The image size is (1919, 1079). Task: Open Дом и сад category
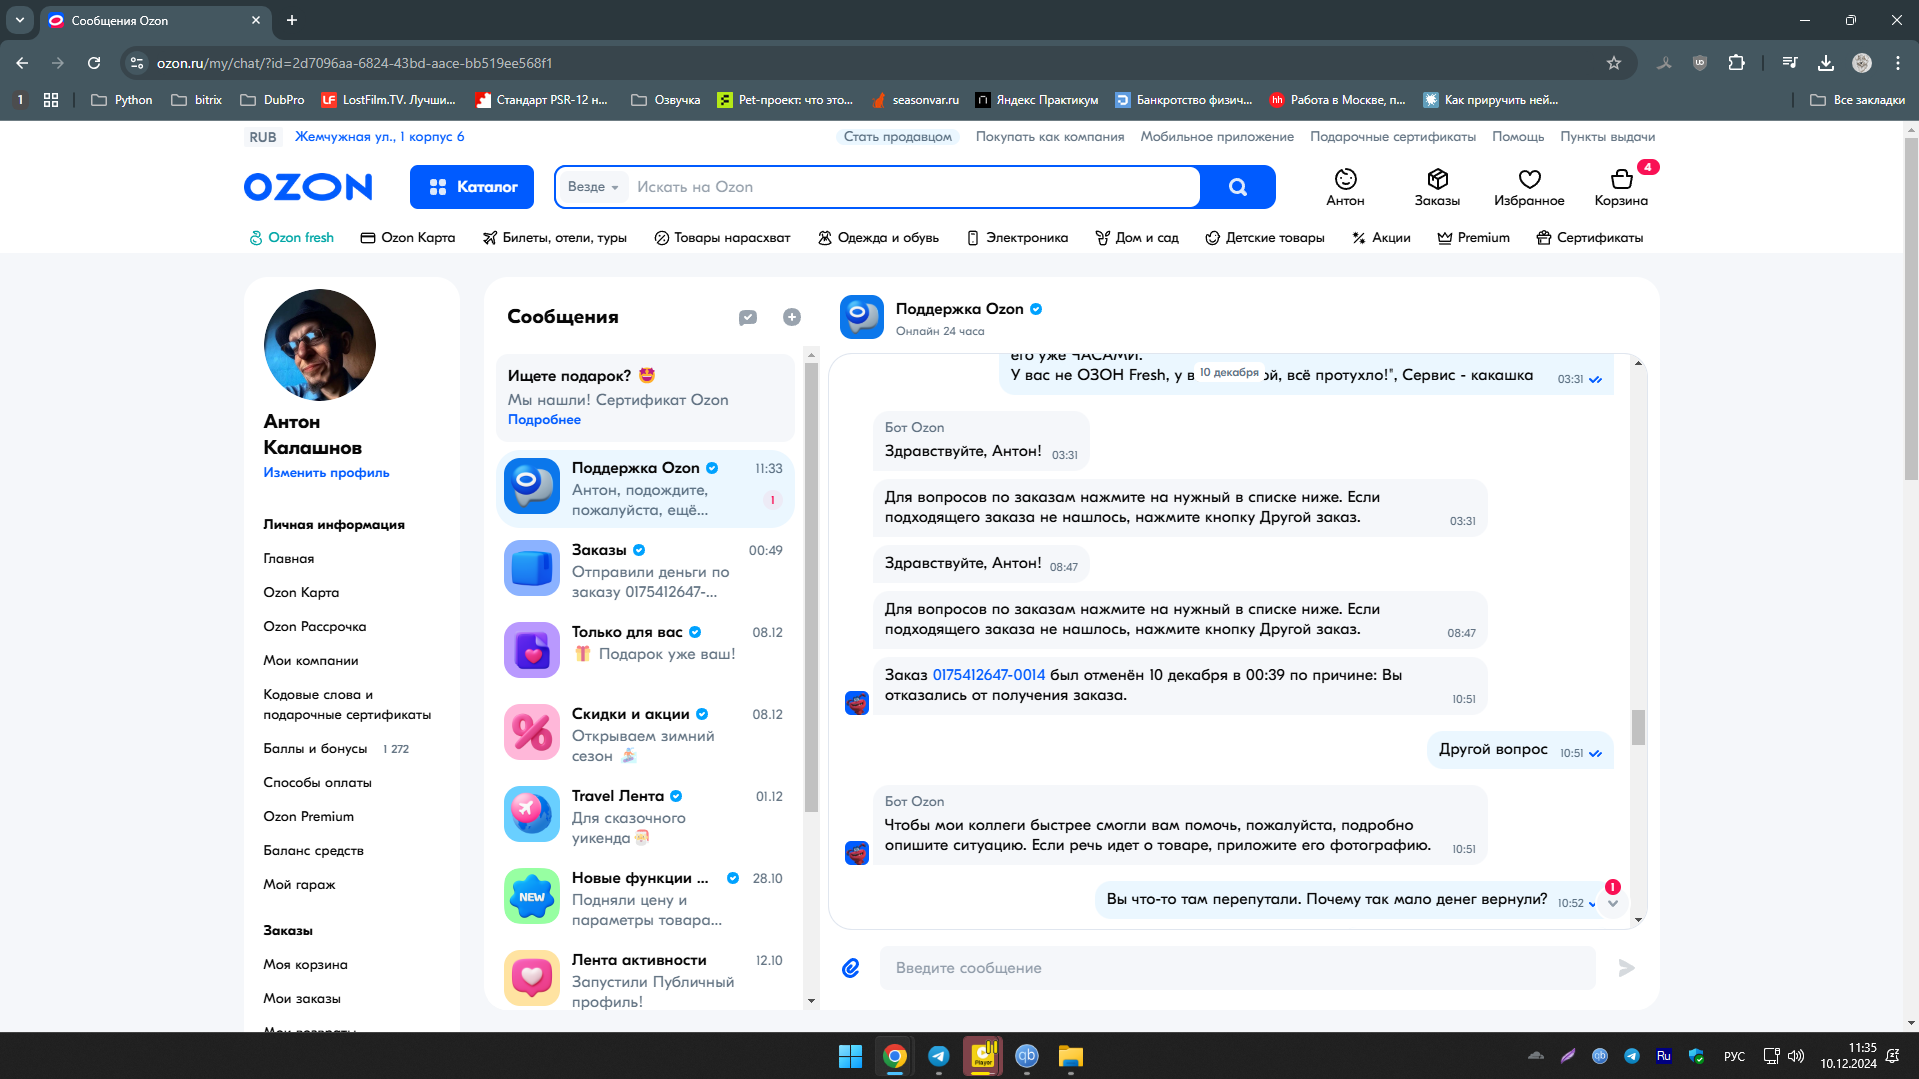1137,238
